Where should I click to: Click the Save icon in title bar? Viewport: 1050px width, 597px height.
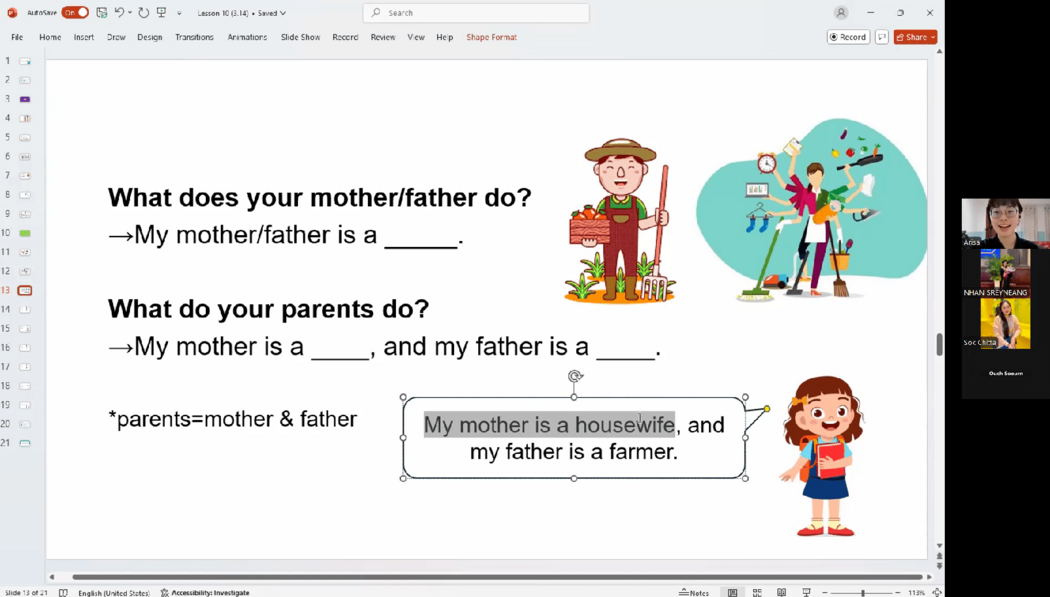tap(102, 13)
